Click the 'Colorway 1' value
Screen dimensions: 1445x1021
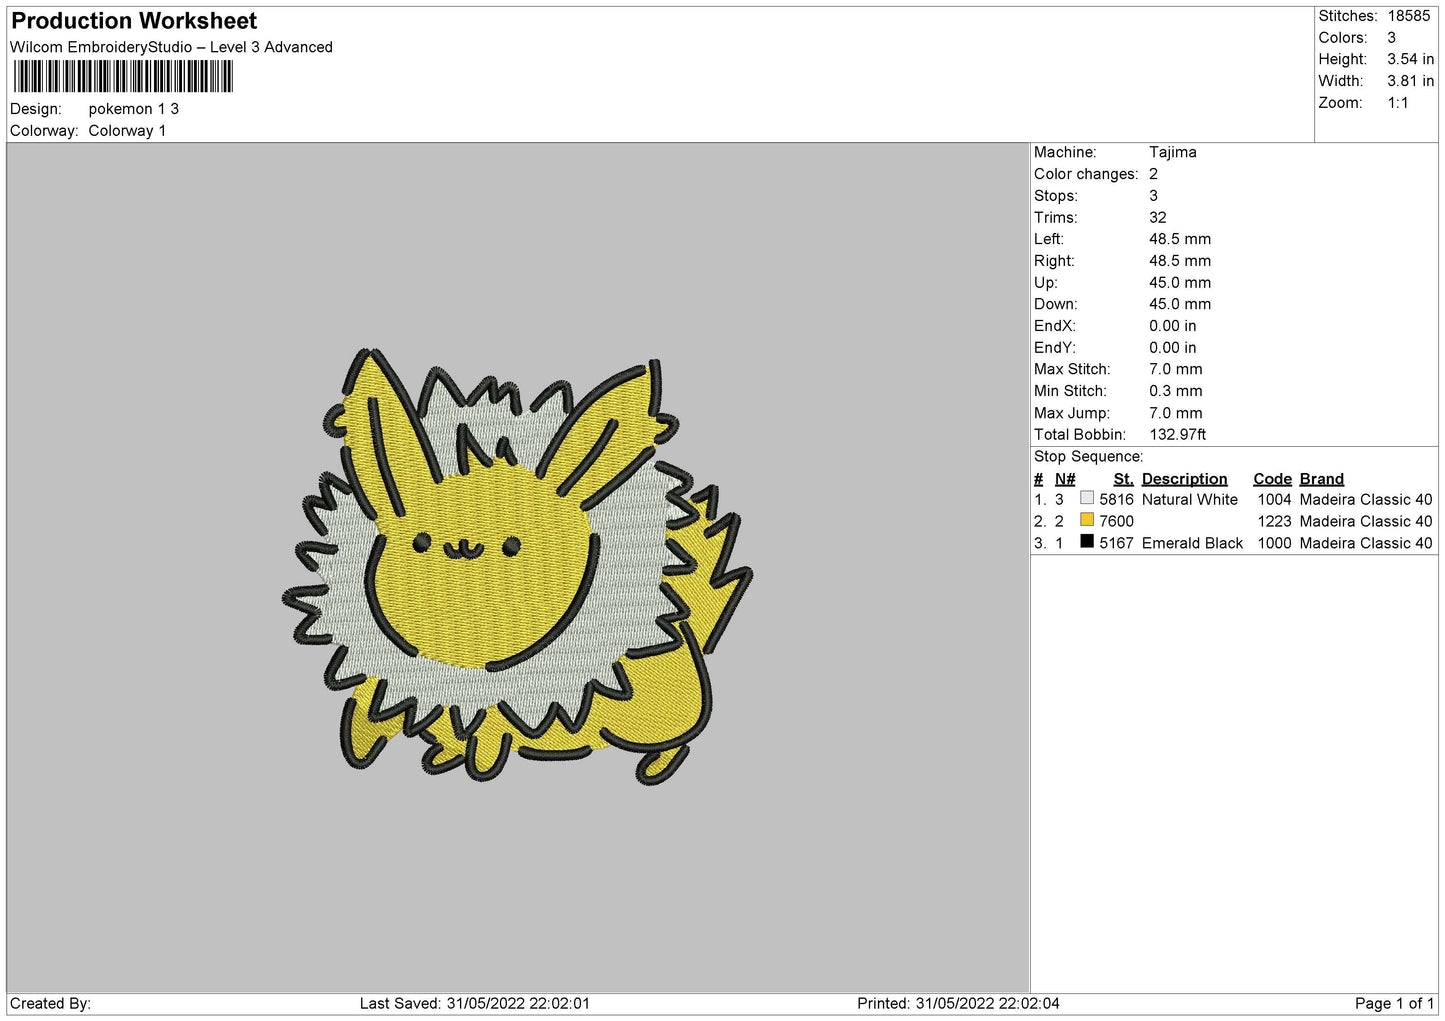tap(127, 131)
